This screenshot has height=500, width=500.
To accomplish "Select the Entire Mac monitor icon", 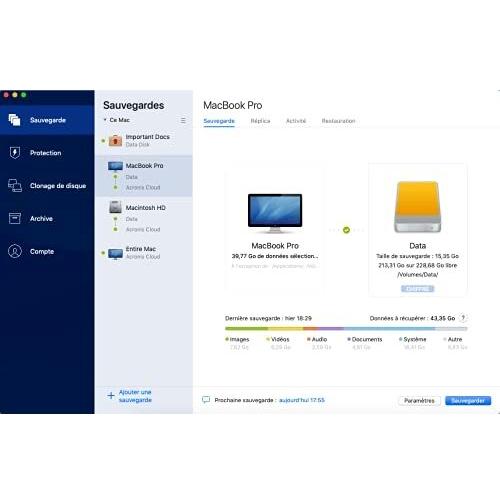I will click(115, 254).
